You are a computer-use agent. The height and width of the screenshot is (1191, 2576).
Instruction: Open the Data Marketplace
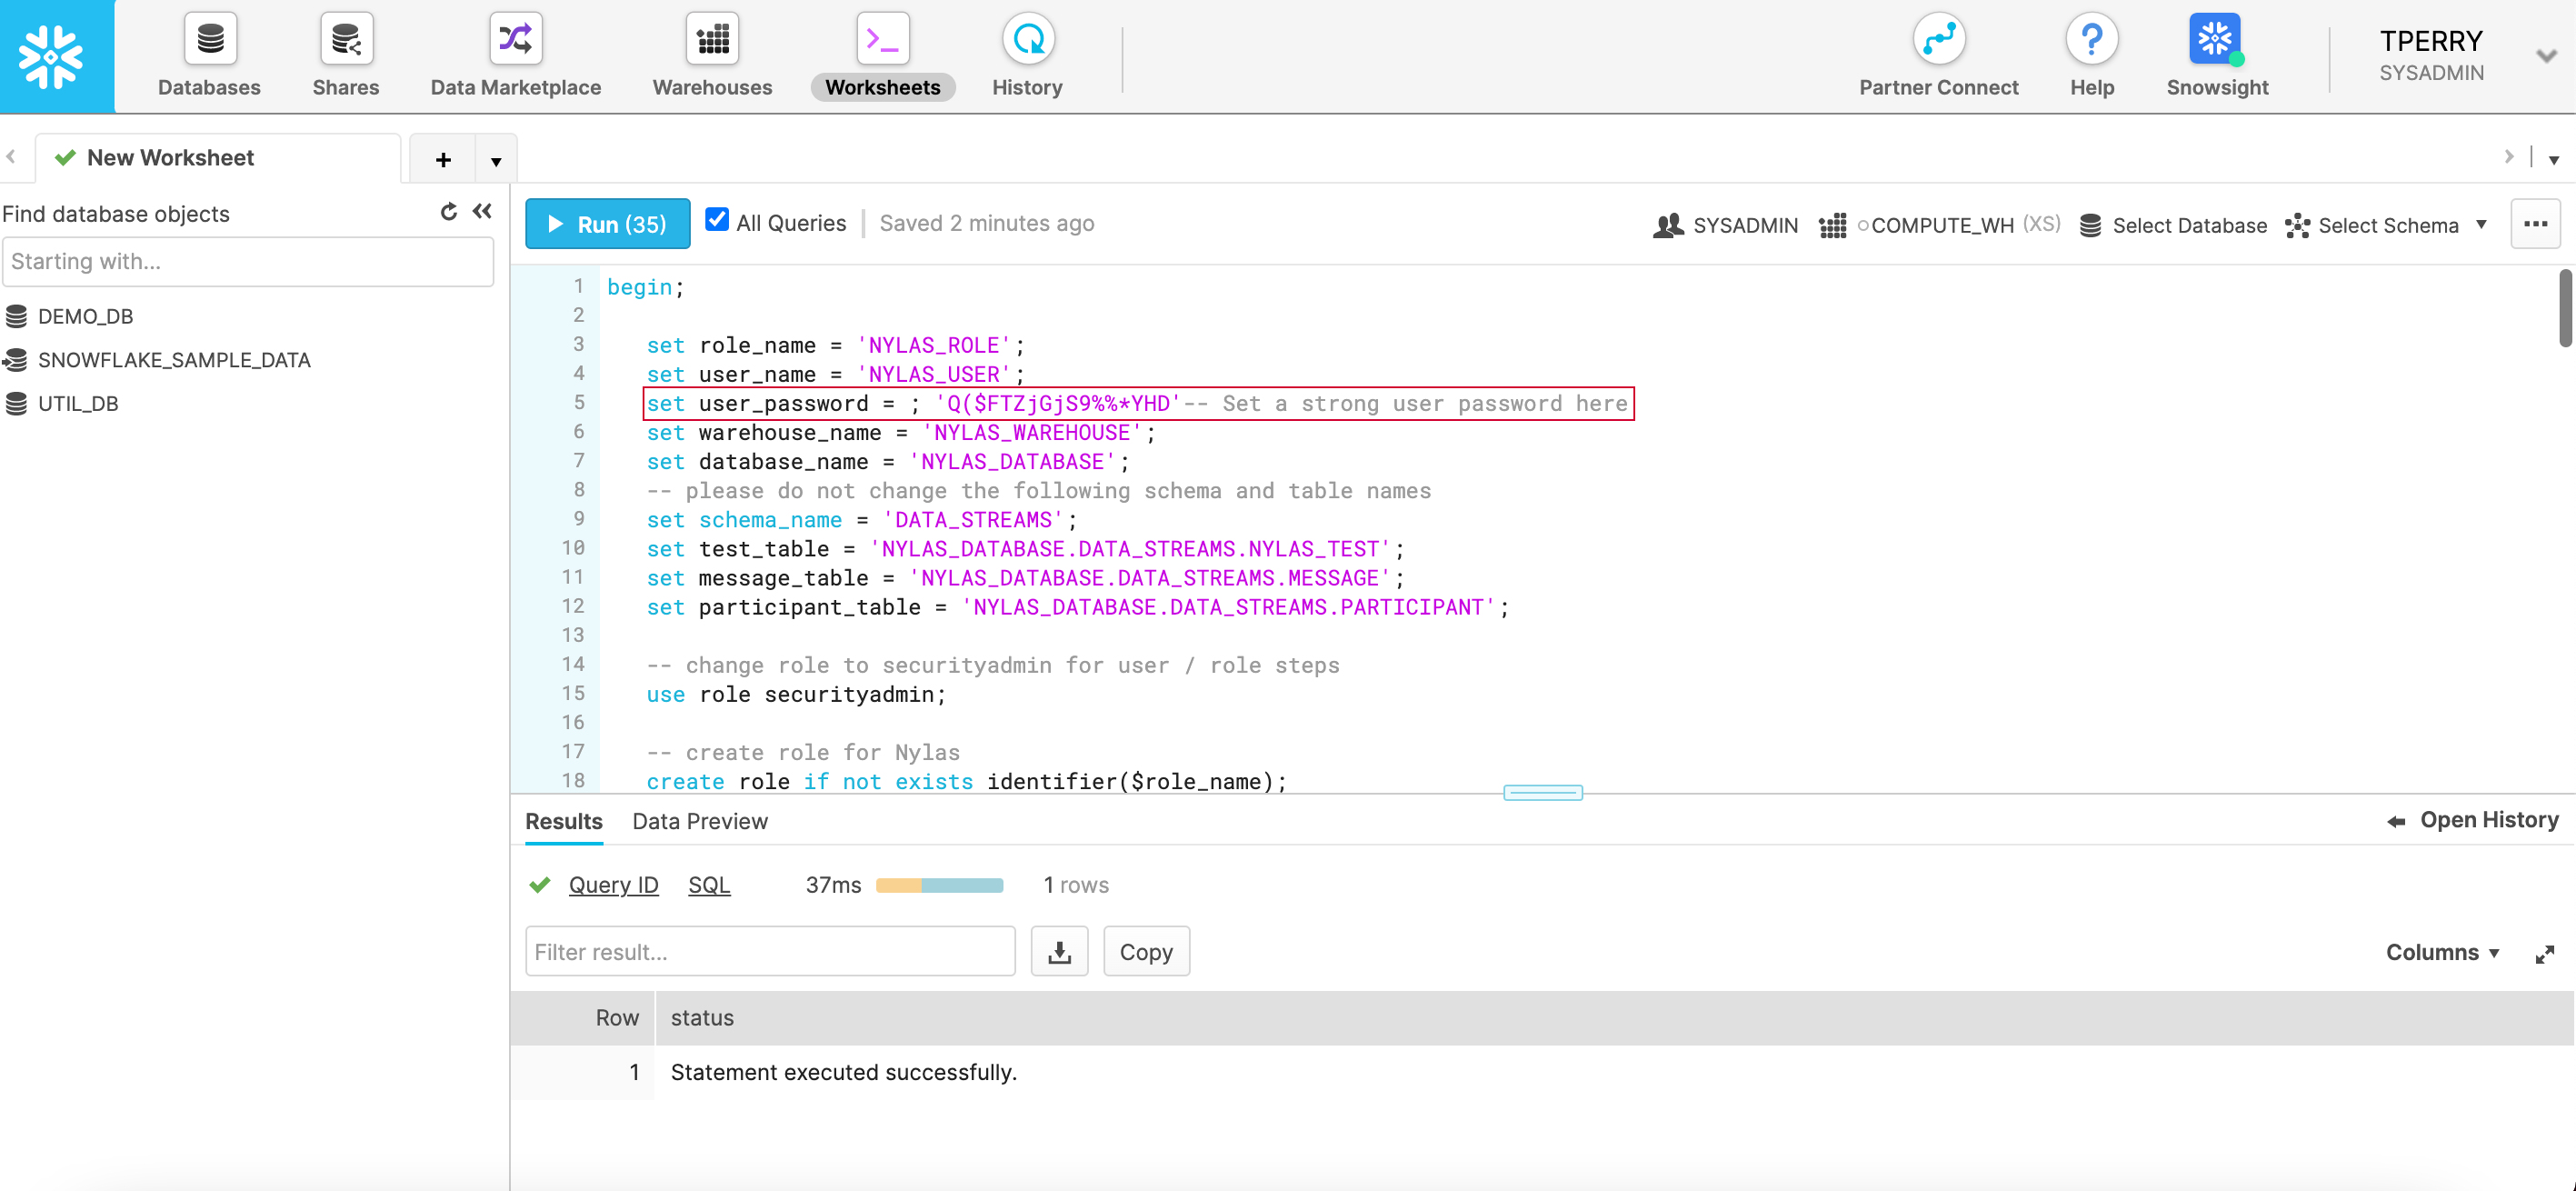(x=514, y=55)
